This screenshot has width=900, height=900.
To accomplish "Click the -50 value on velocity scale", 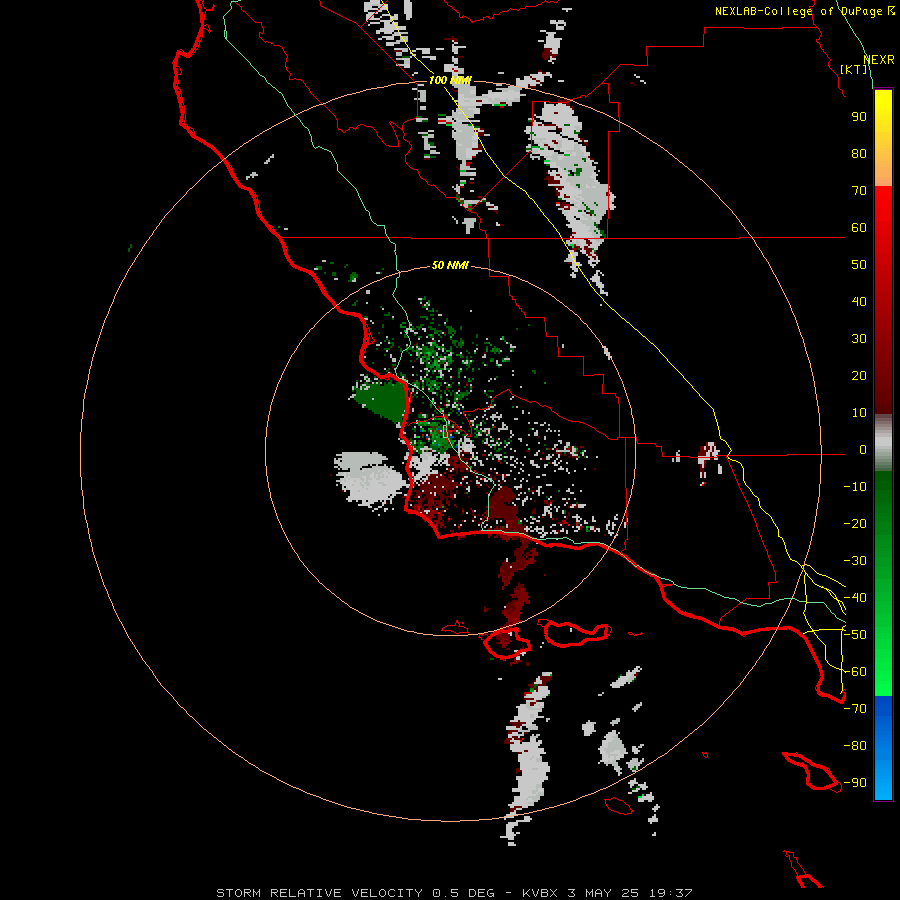I will point(855,635).
